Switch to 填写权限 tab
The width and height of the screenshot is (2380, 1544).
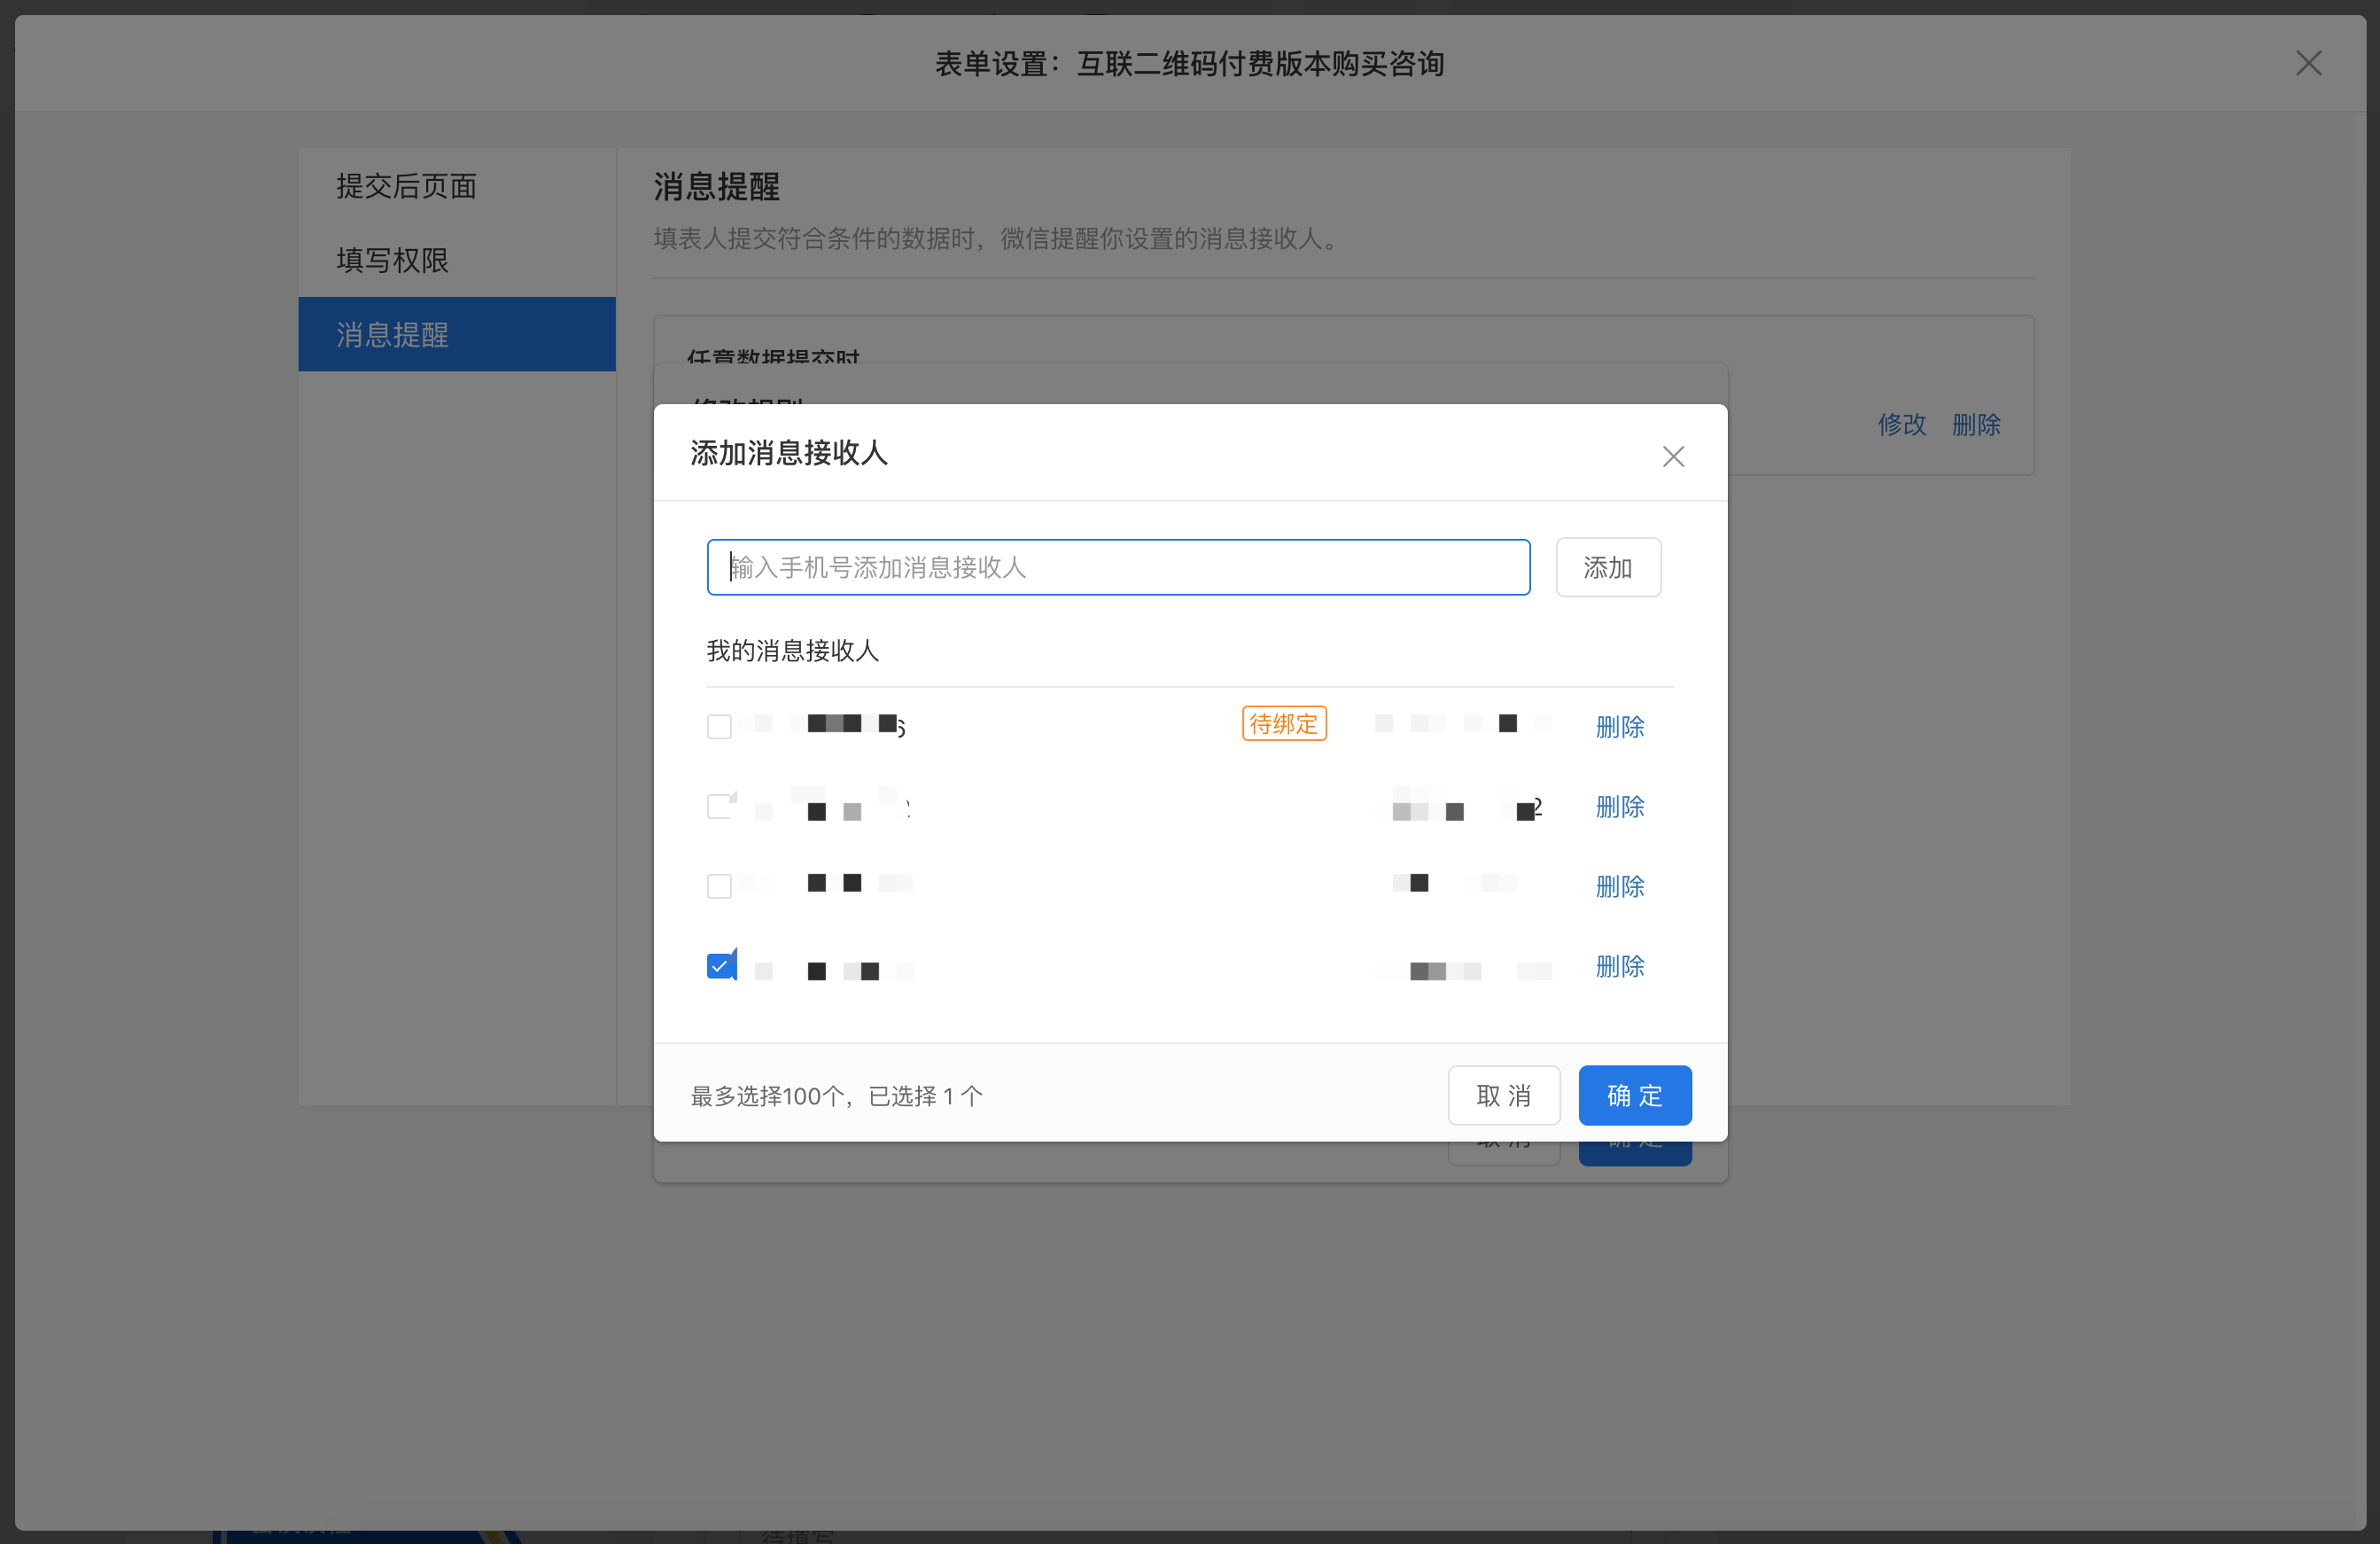392,260
